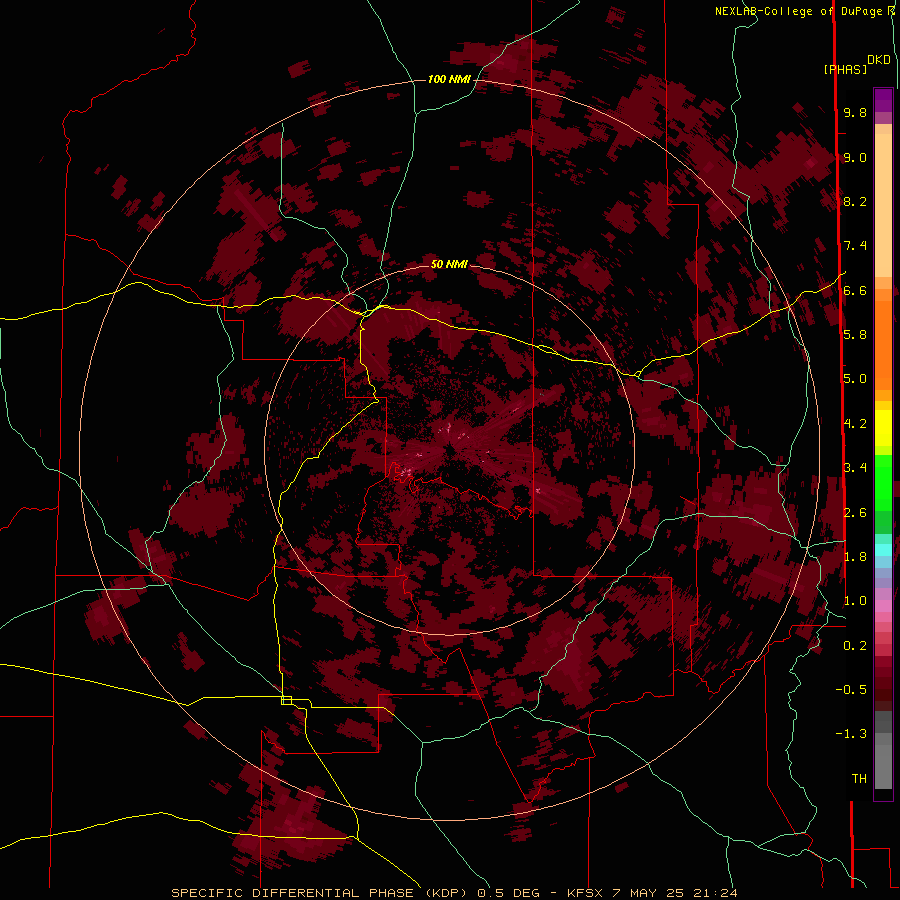
Task: Click the 1.0 scale value
Action: pos(855,601)
